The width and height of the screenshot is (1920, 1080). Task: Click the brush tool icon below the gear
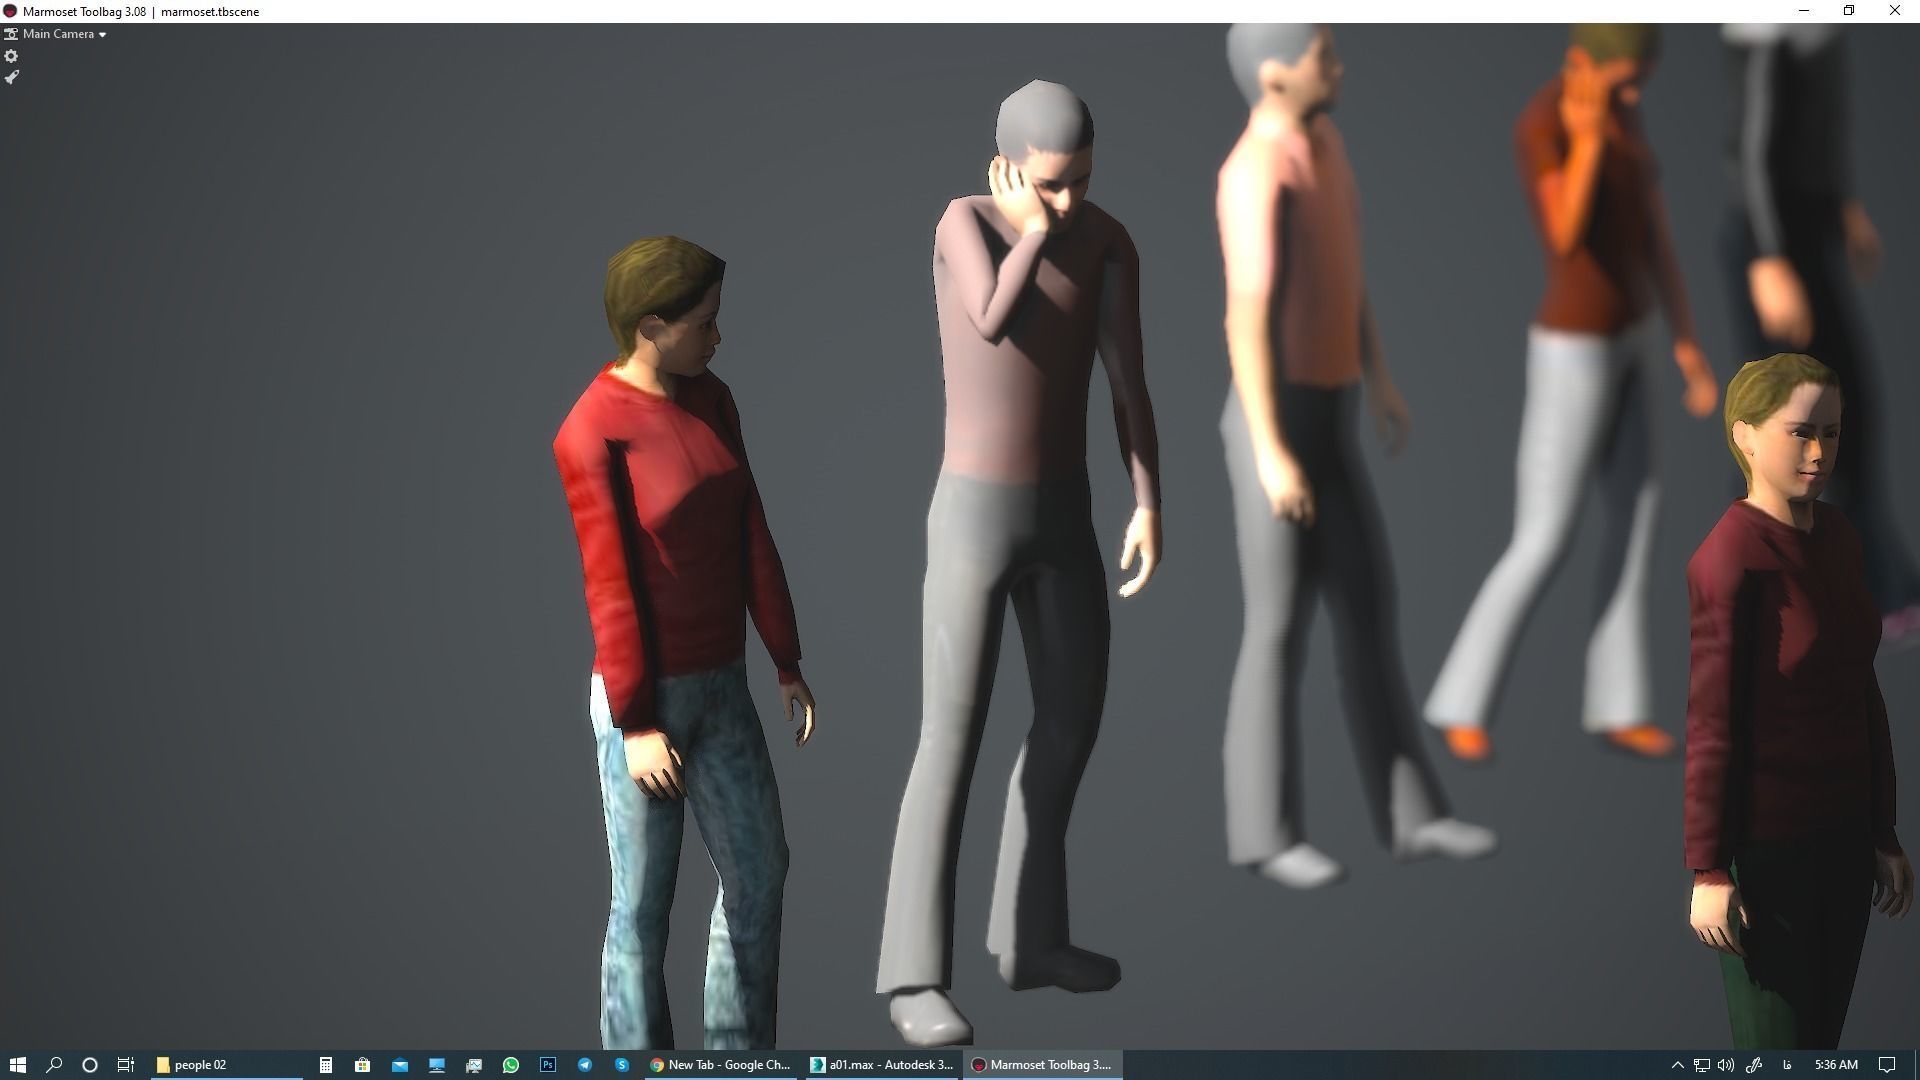tap(11, 77)
